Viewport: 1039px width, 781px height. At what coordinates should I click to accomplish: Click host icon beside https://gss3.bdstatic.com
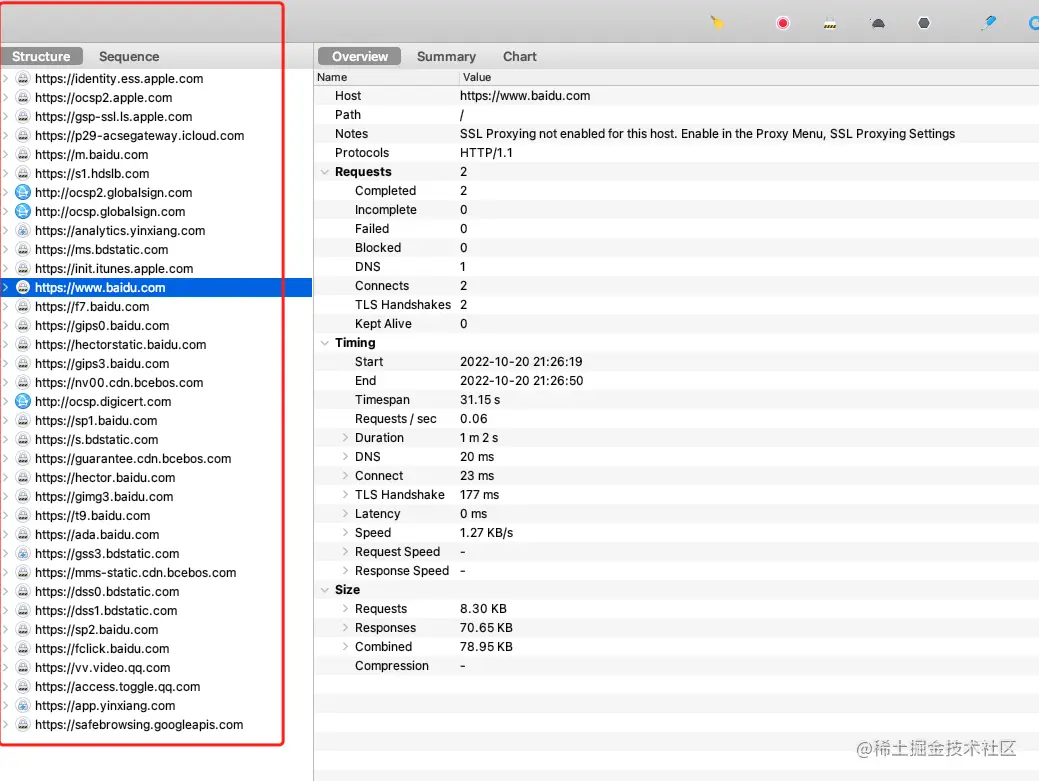(23, 553)
